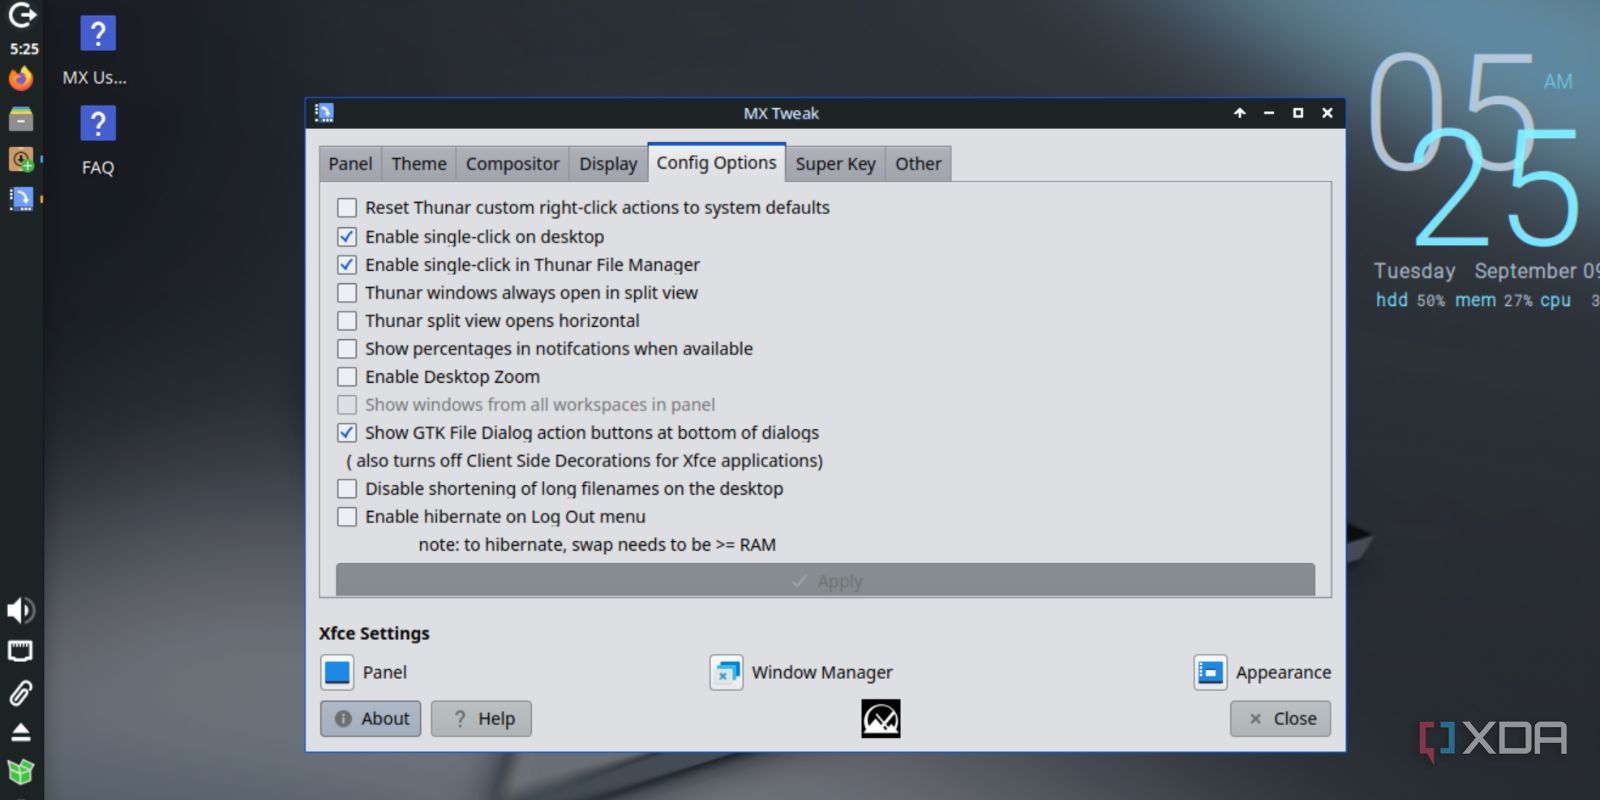Open Help for MX Tweak
Screen dimensions: 1600x800
coord(481,718)
